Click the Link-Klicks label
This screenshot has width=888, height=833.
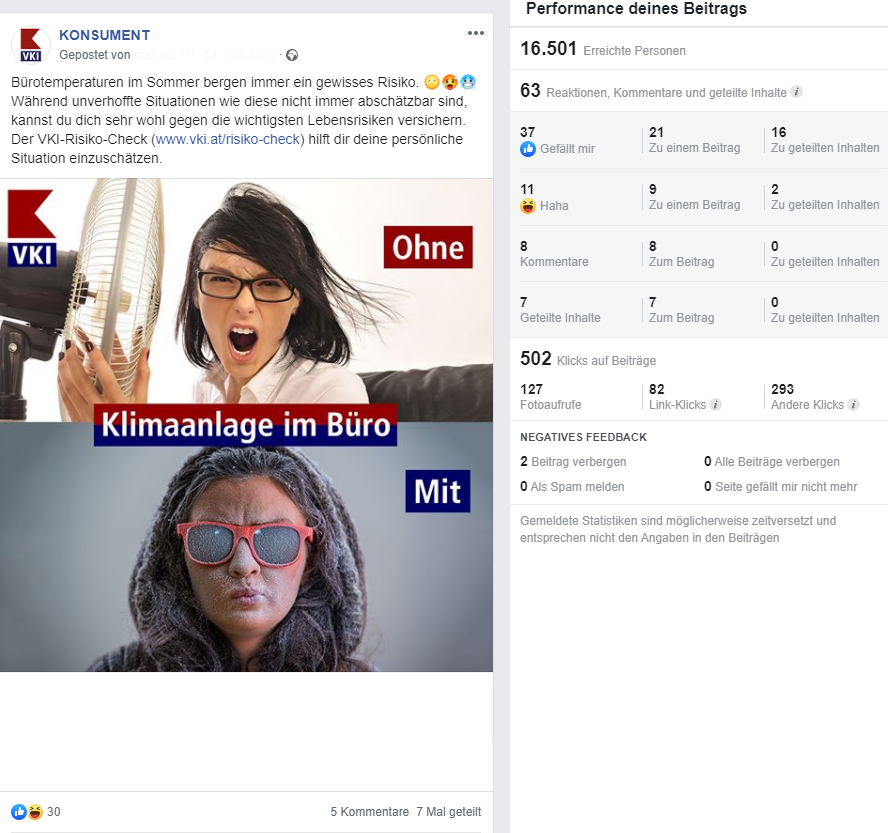[x=677, y=405]
